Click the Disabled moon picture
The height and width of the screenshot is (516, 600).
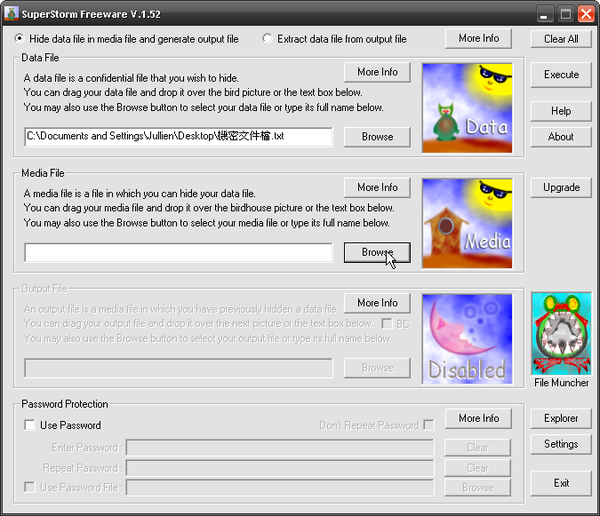pyautogui.click(x=467, y=339)
